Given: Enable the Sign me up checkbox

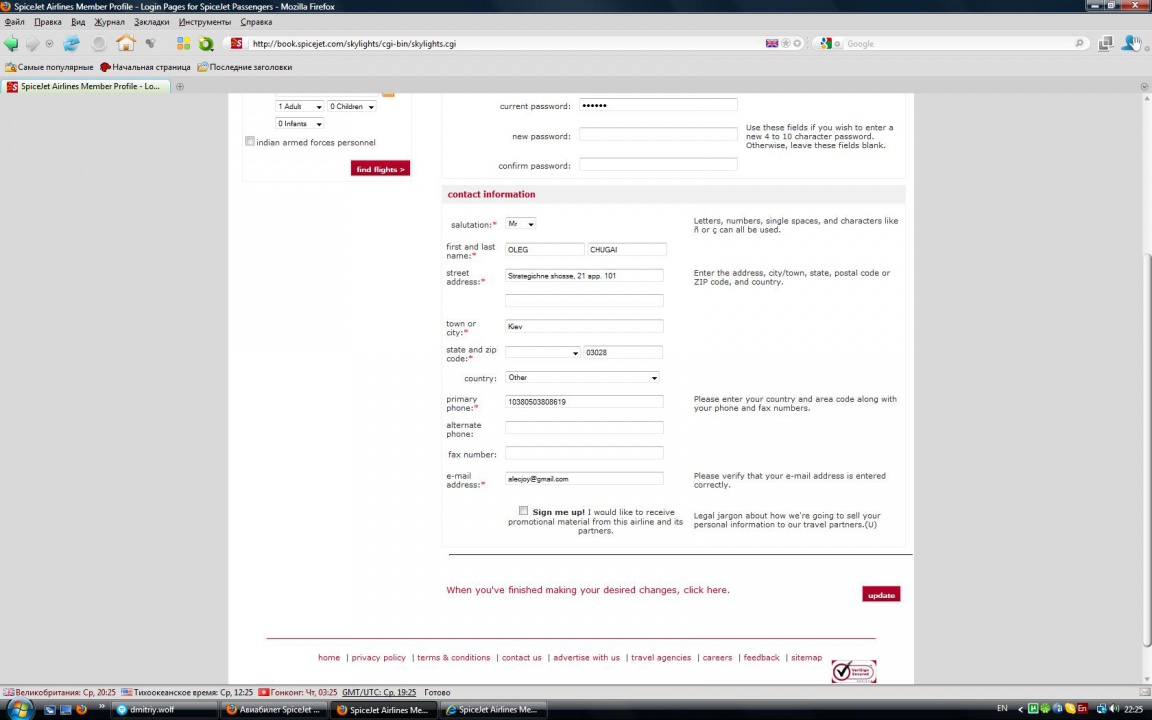Looking at the screenshot, I should pos(523,511).
